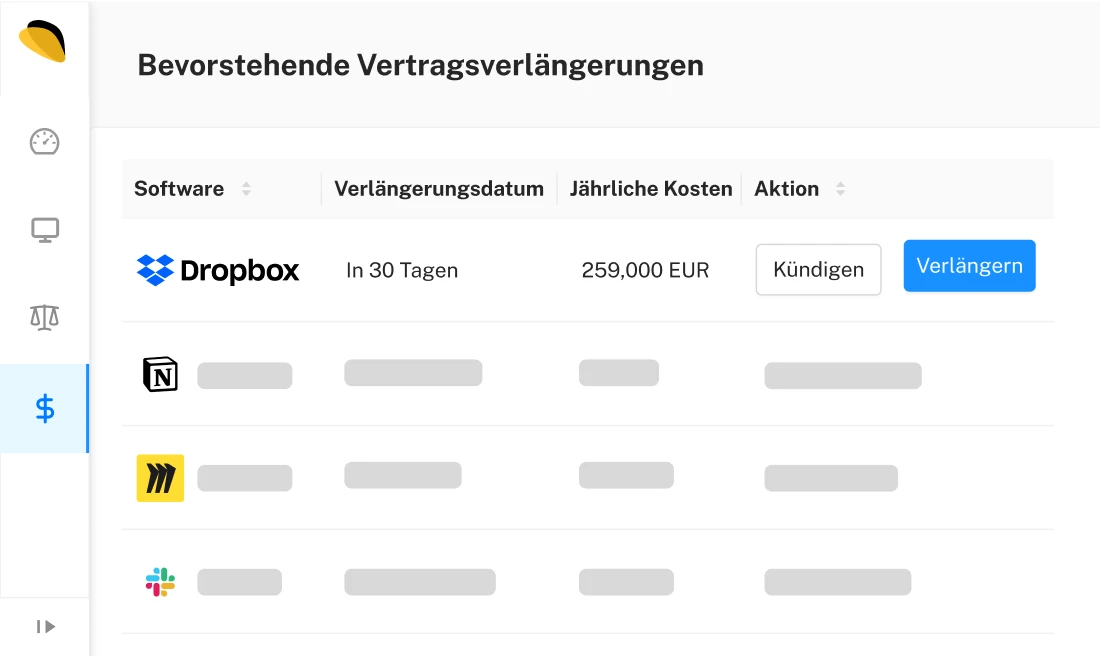The width and height of the screenshot is (1100, 656).
Task: Click the Notion logo icon
Action: coord(160,374)
